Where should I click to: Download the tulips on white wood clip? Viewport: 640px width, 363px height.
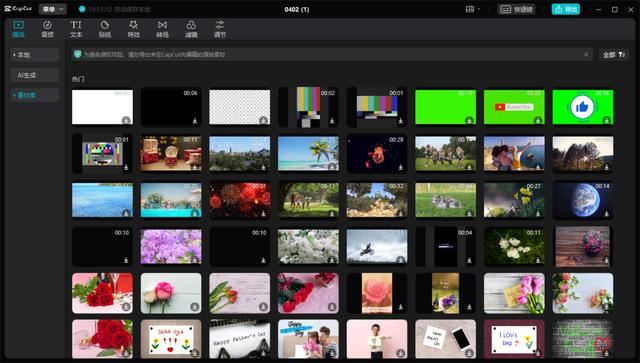point(263,307)
